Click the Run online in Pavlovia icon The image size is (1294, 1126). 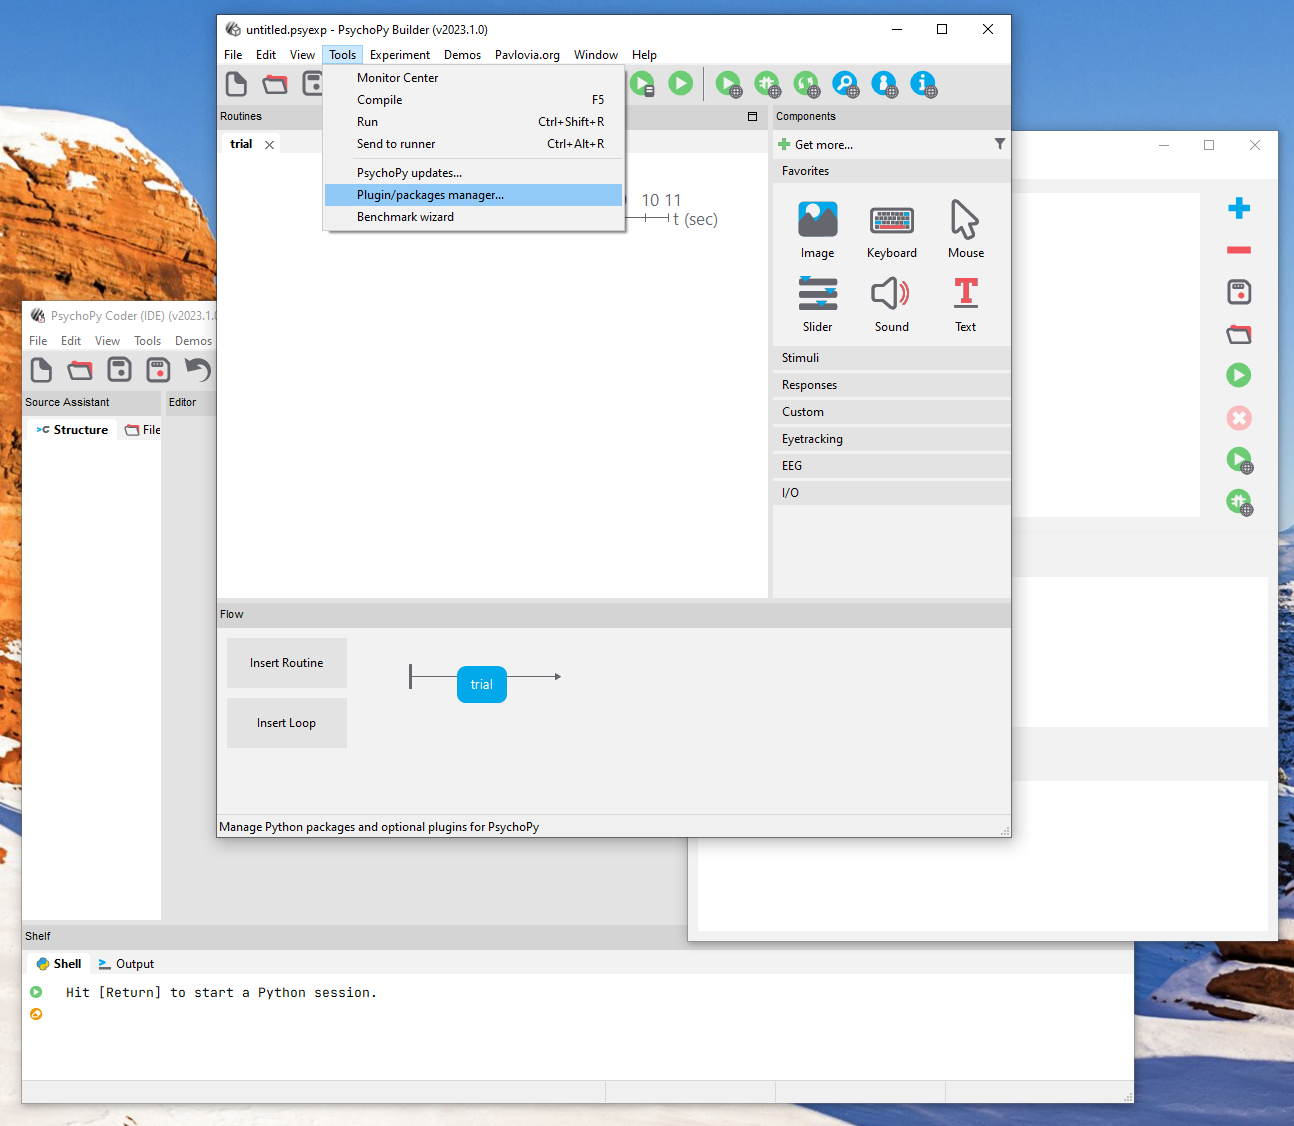coord(729,84)
